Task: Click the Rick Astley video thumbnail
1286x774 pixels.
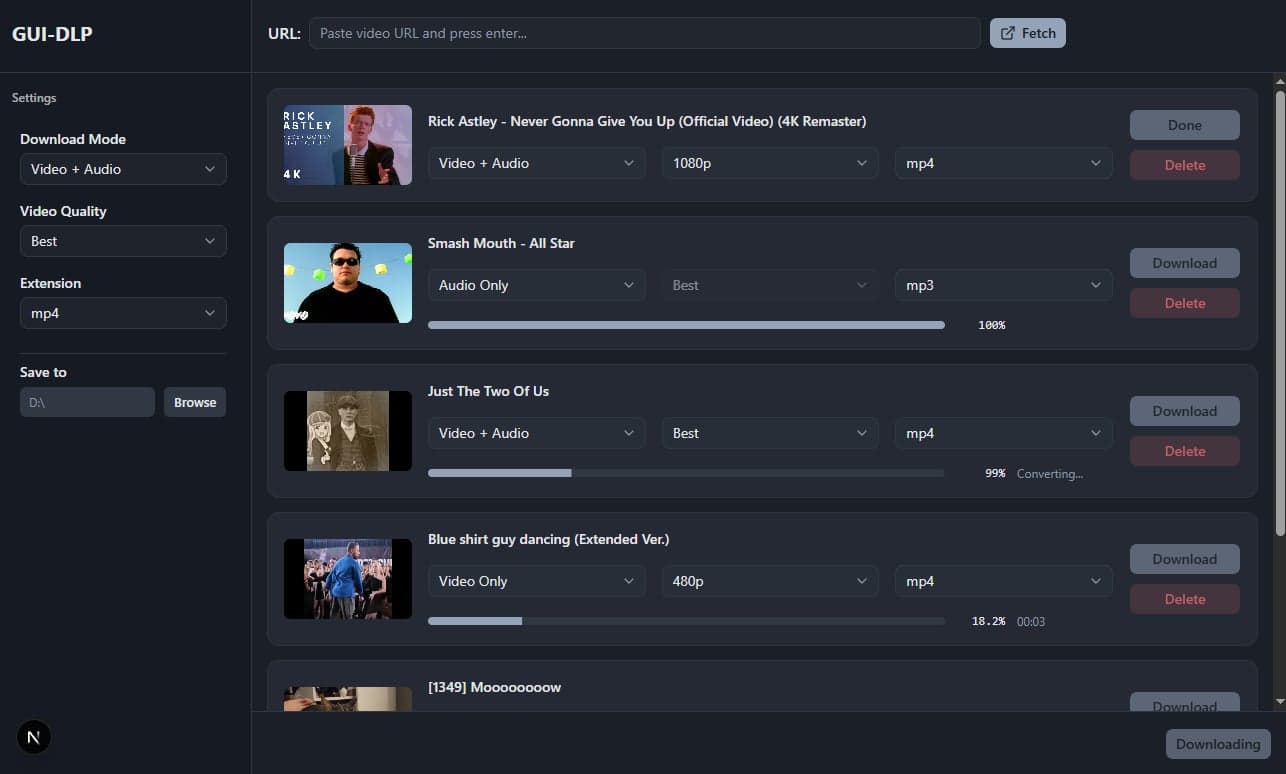Action: [x=348, y=145]
